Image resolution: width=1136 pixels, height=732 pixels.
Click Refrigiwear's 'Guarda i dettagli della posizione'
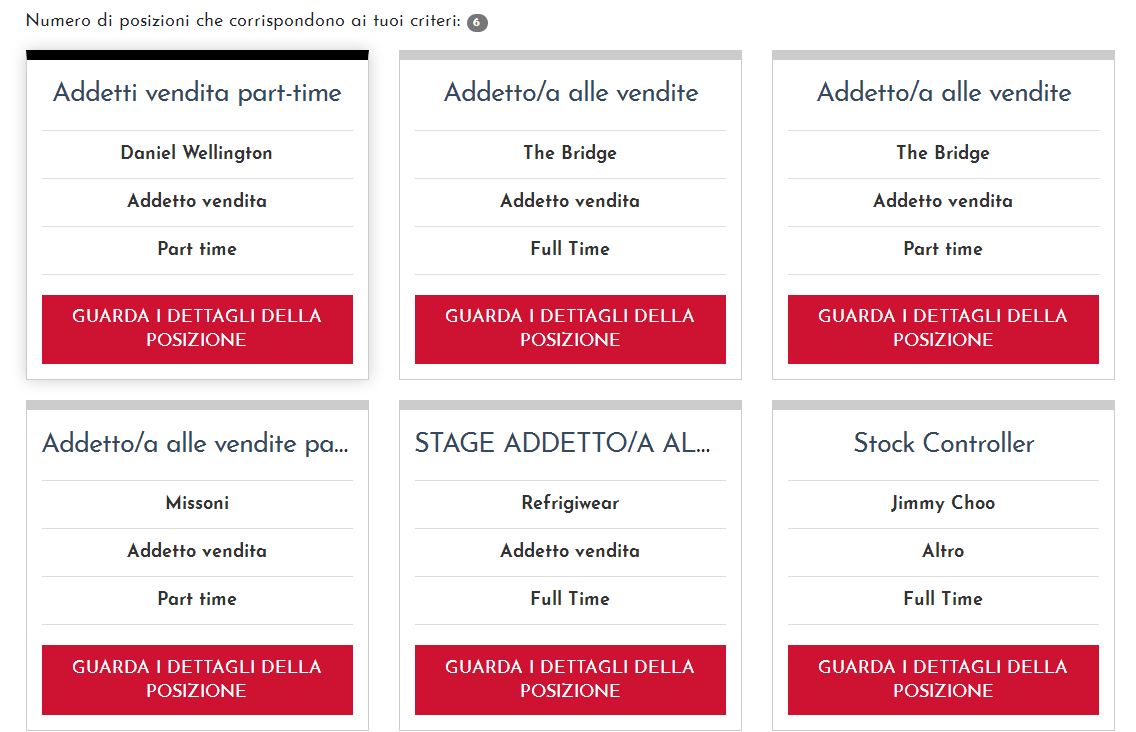tap(570, 679)
